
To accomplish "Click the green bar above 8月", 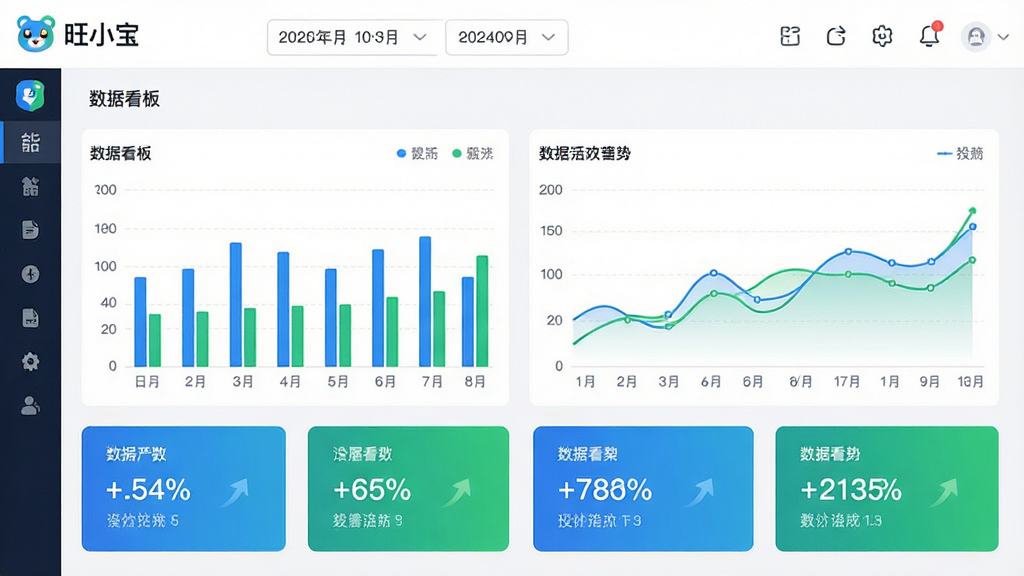I will [482, 311].
